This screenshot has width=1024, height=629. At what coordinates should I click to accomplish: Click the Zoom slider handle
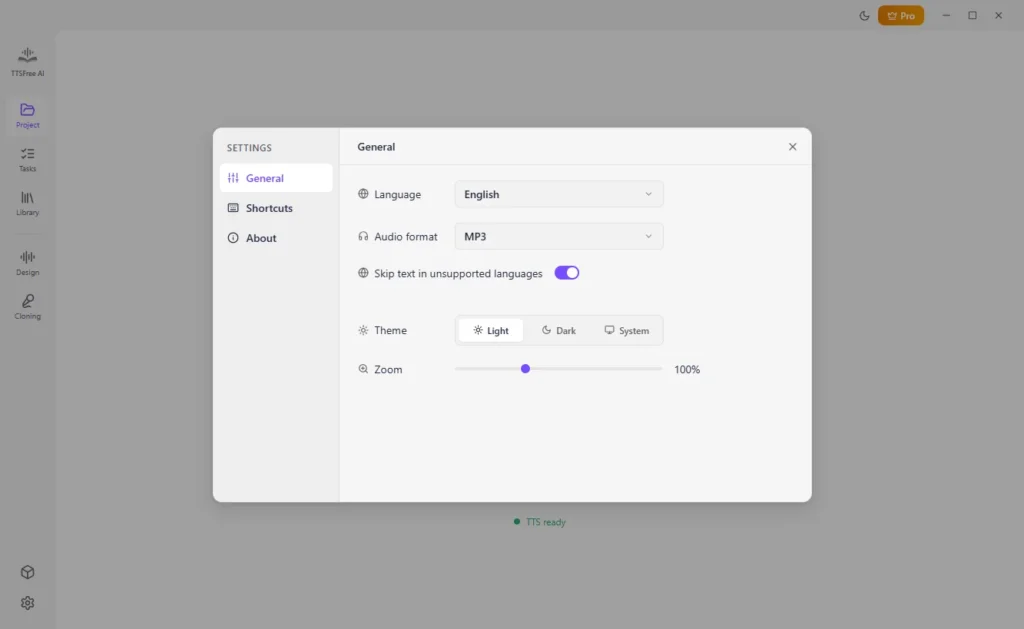(x=525, y=369)
